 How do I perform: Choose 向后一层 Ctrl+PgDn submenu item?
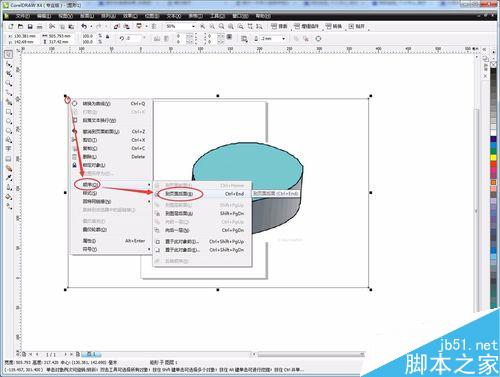(x=202, y=230)
